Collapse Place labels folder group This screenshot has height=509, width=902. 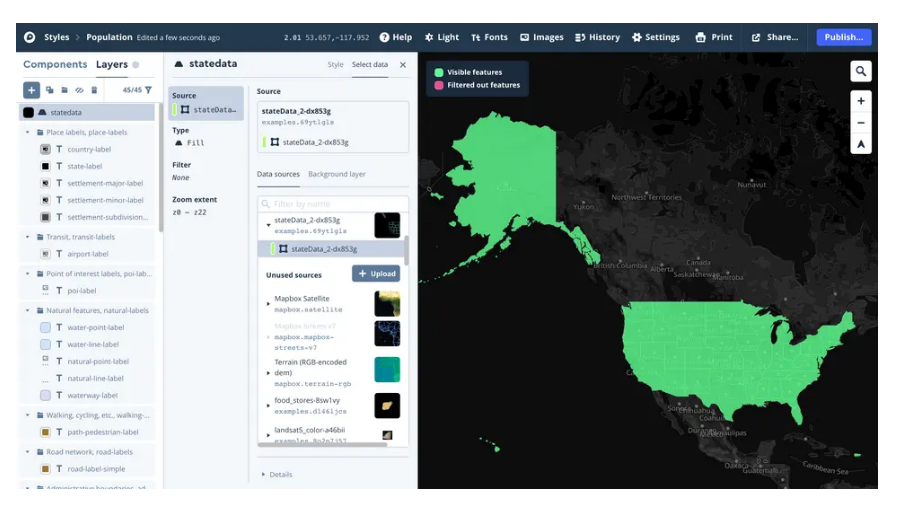27,132
